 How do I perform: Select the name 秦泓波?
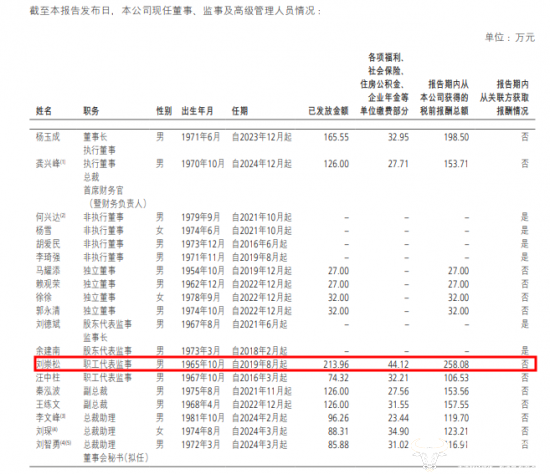click(48, 391)
